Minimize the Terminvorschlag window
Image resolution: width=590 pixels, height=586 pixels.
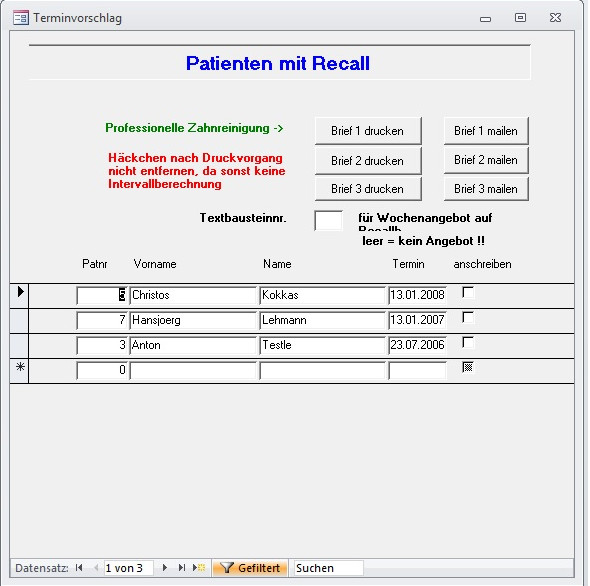tap(485, 18)
